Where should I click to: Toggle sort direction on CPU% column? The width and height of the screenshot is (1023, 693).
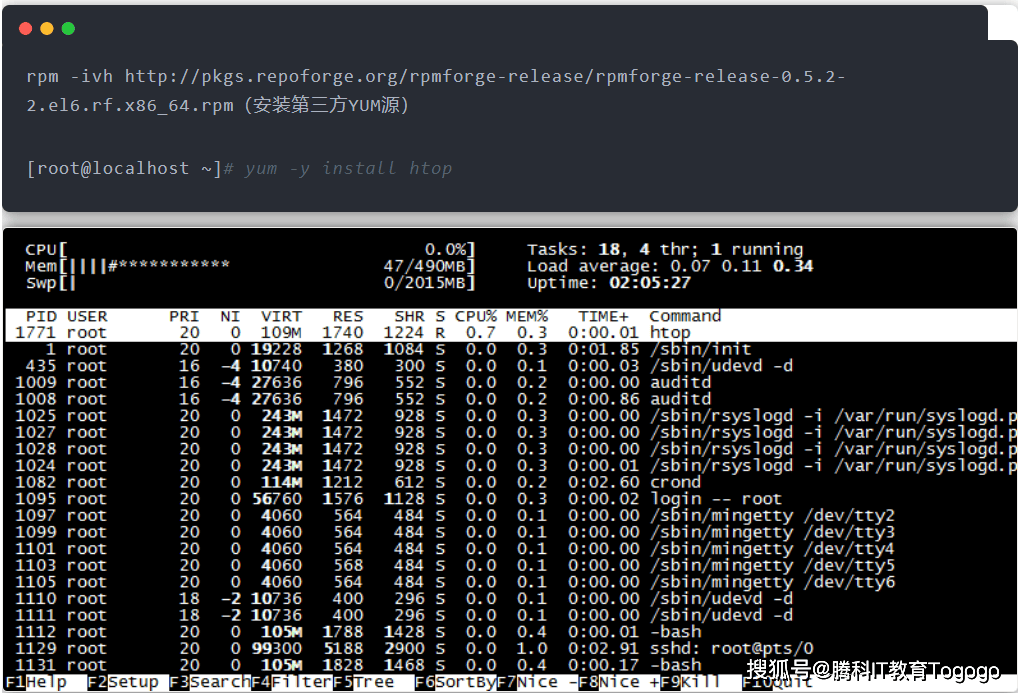pos(470,316)
